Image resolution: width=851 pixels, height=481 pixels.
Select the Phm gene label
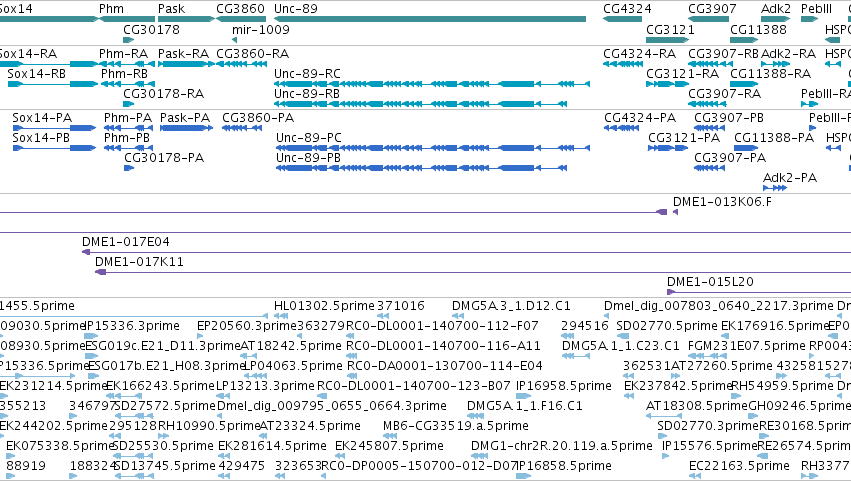[111, 9]
